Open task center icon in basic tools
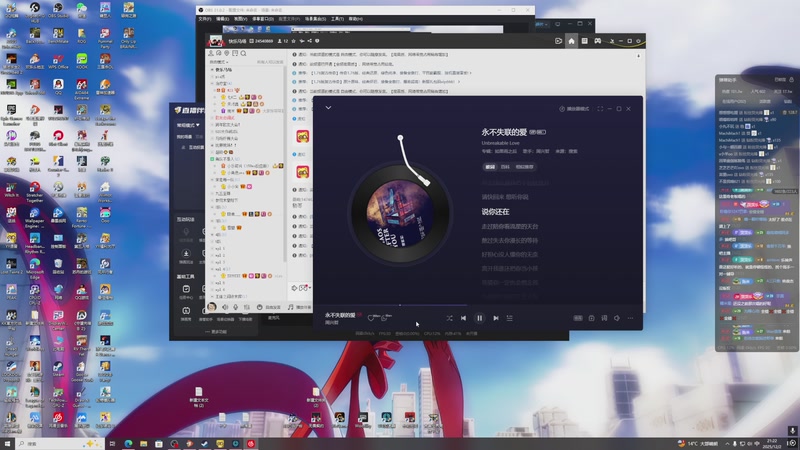 (x=186, y=291)
